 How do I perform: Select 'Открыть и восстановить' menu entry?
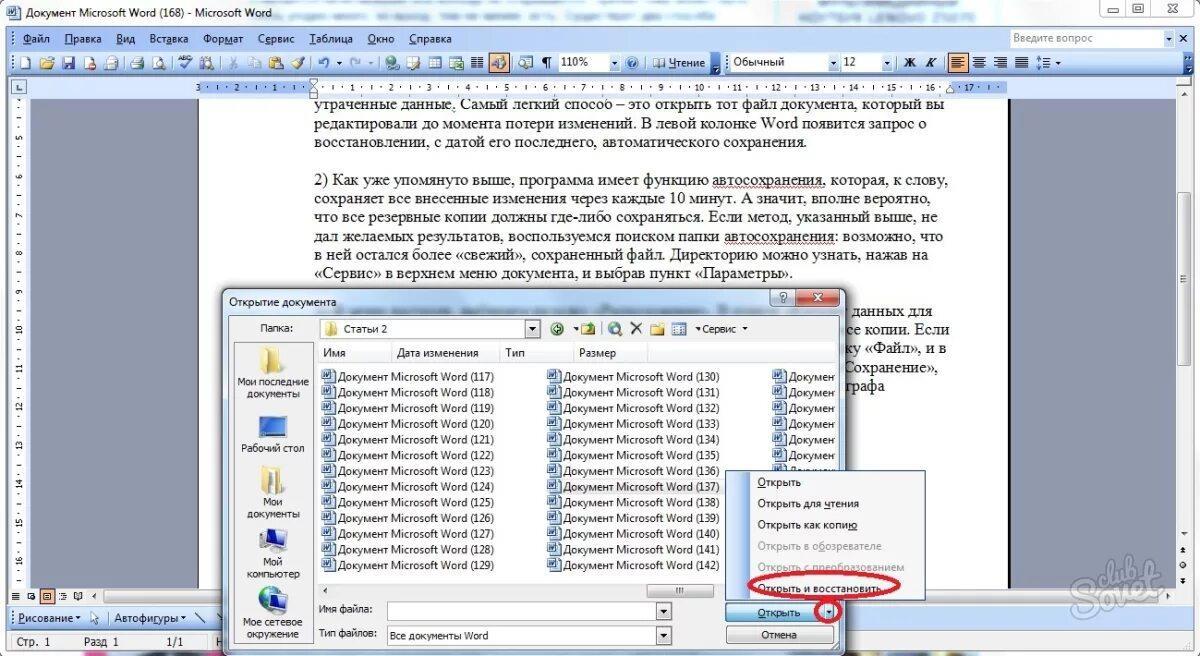click(819, 589)
